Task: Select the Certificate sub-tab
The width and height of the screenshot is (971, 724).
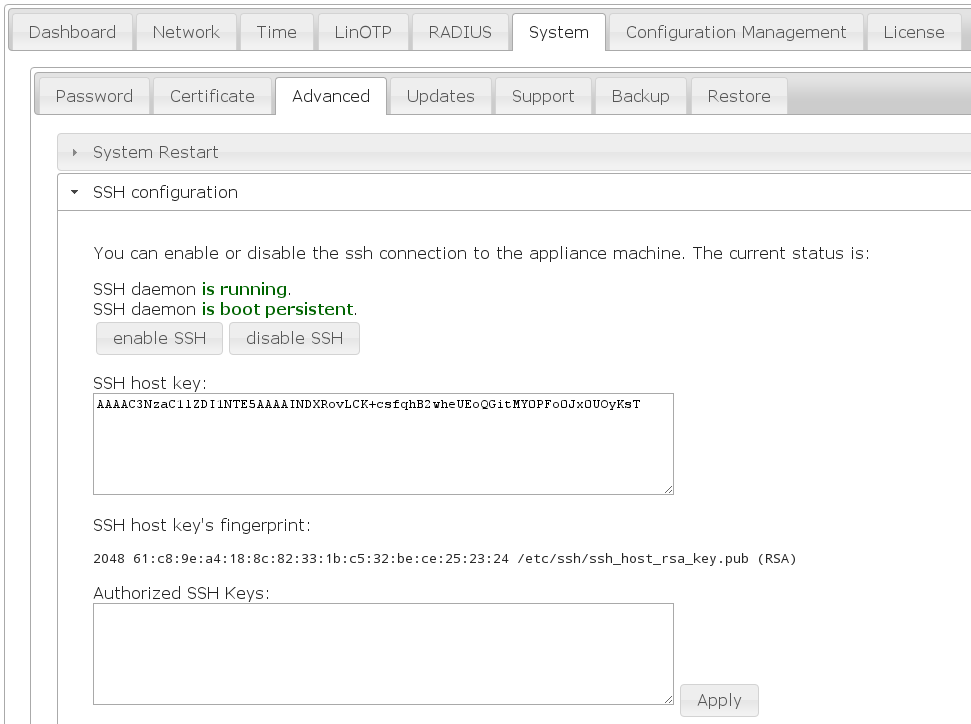Action: 212,96
